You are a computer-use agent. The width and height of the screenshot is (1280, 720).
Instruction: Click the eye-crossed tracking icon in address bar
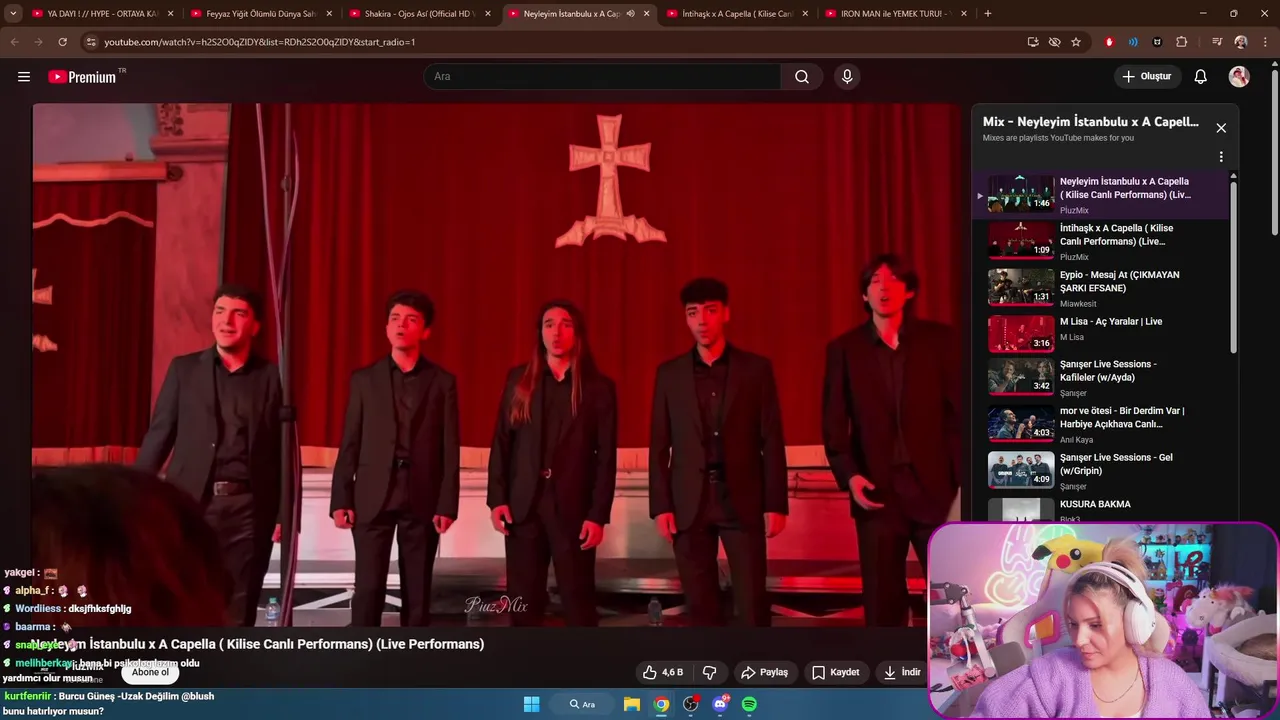1054,42
